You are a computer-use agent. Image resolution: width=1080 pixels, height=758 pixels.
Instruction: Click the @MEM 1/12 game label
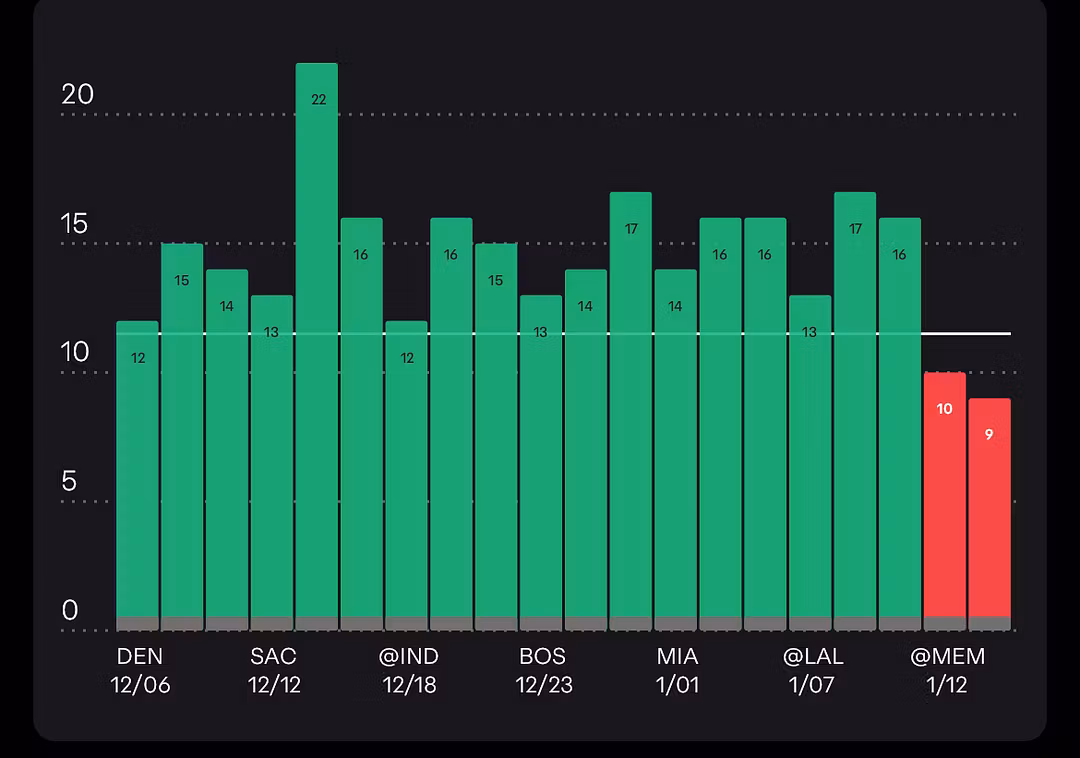pyautogui.click(x=947, y=671)
